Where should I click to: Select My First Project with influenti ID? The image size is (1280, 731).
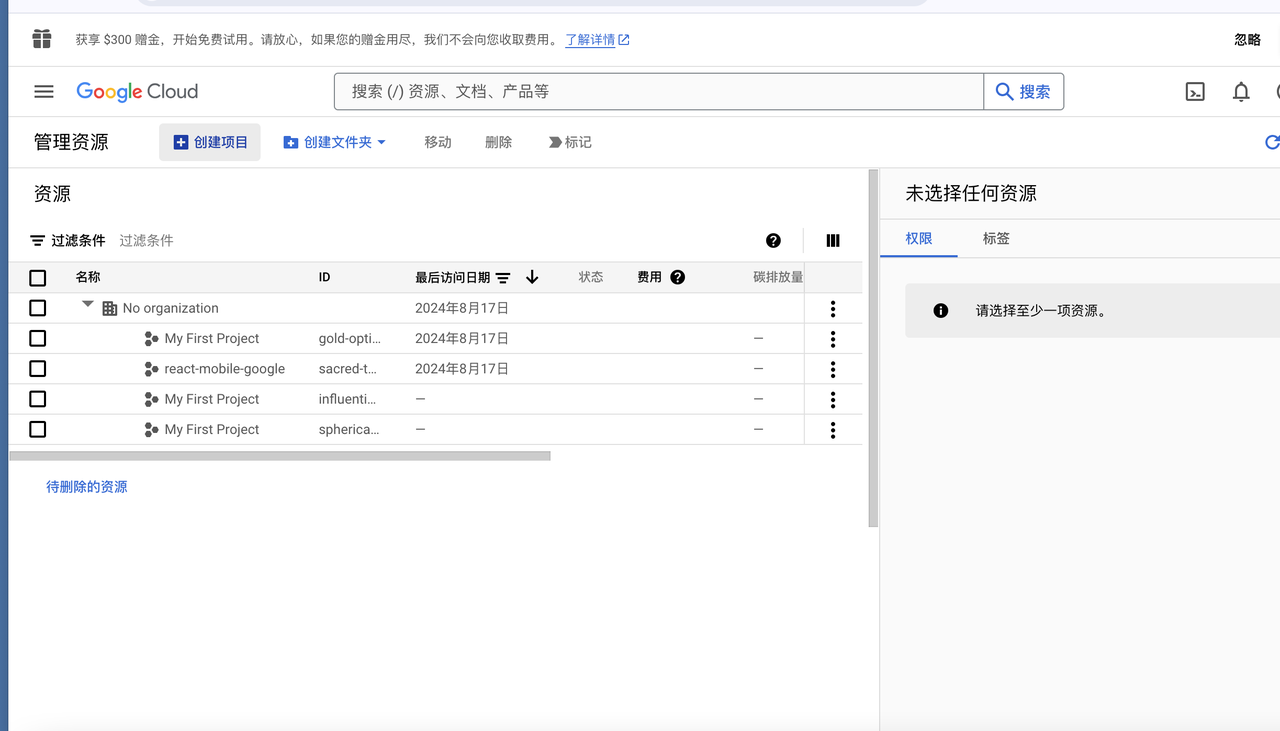pyautogui.click(x=212, y=399)
